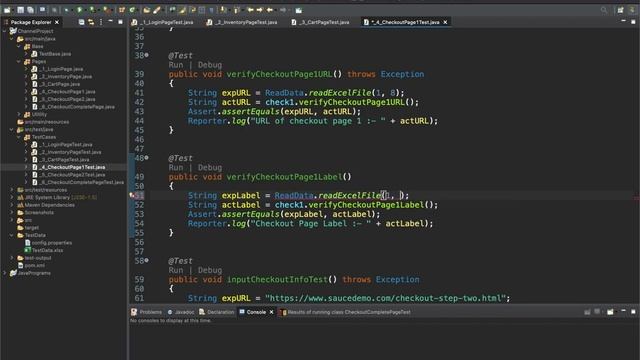Click the Debug bug toolbar icon

(x=66, y=10)
